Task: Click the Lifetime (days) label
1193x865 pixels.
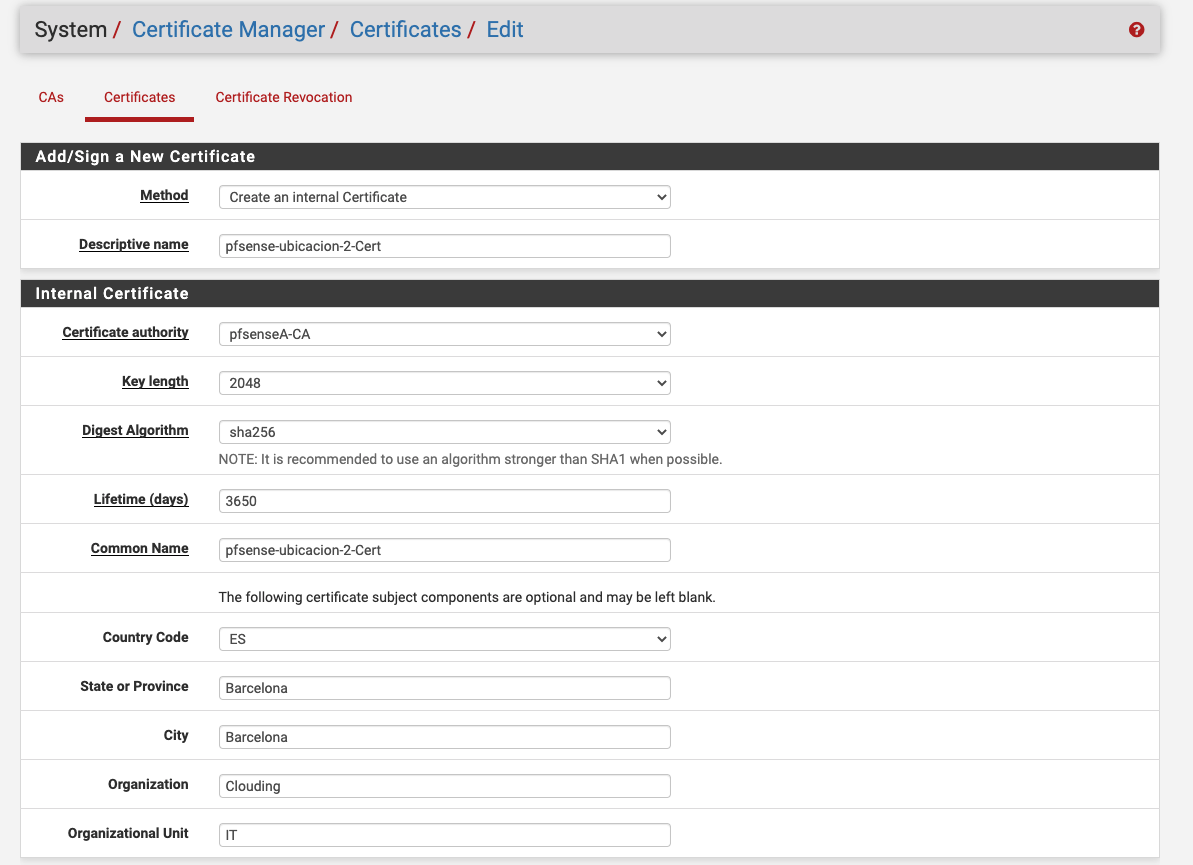Action: coord(141,499)
